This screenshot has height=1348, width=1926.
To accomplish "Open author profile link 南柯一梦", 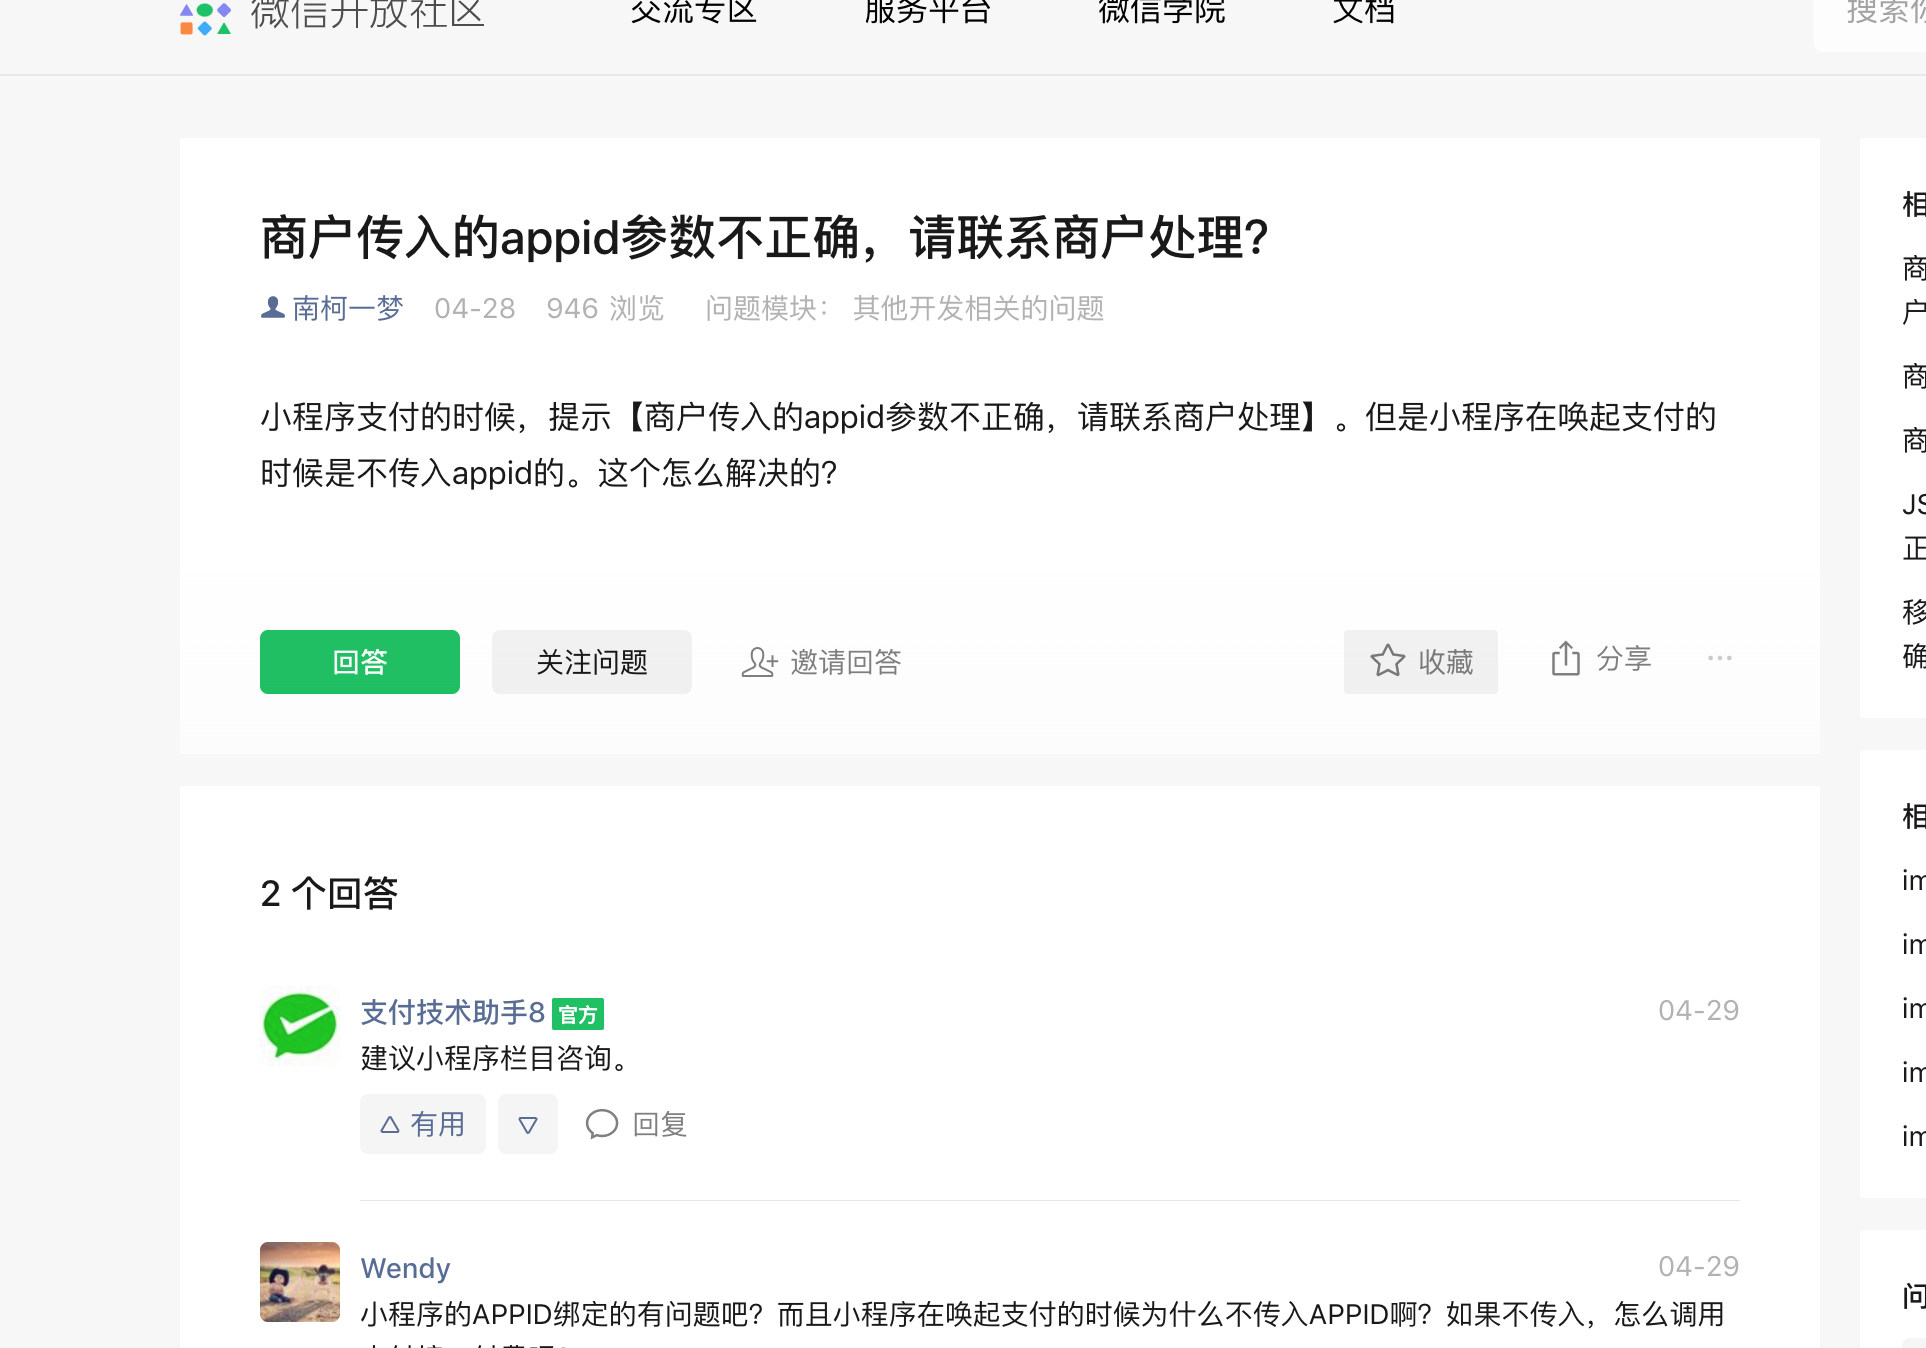I will pyautogui.click(x=347, y=308).
